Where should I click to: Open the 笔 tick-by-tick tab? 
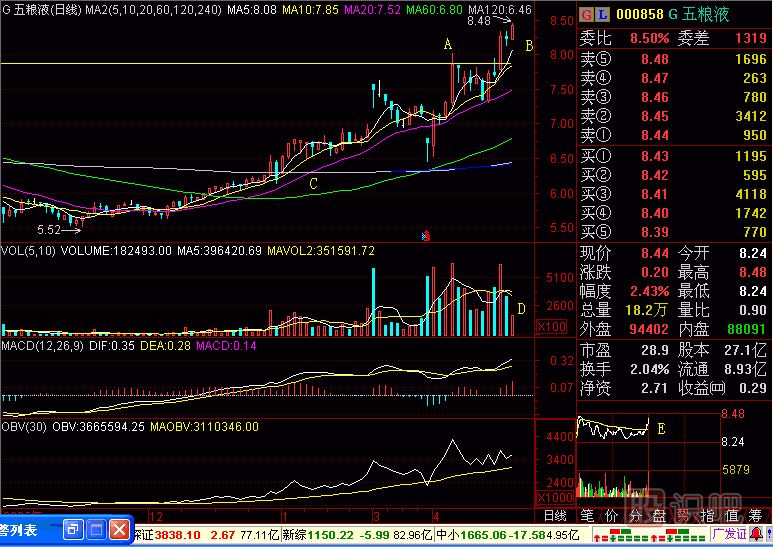(x=587, y=516)
